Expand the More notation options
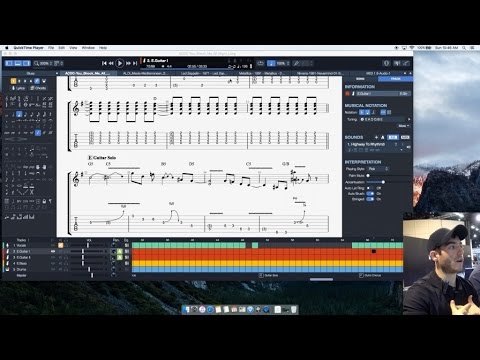The image size is (480, 360). pos(404,126)
